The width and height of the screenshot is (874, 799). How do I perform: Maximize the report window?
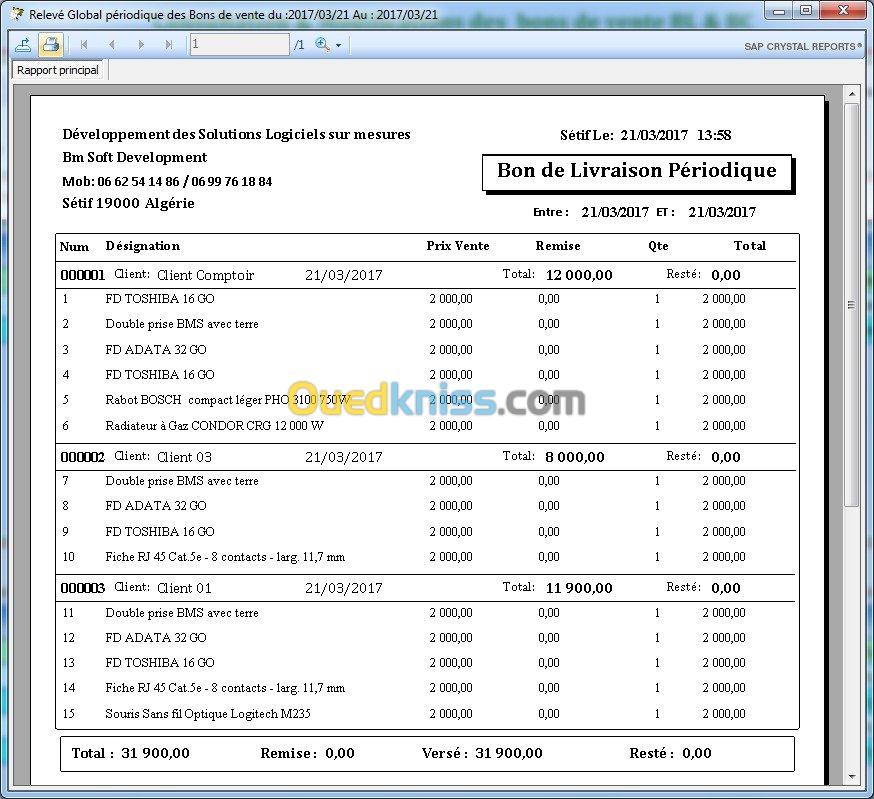point(806,11)
